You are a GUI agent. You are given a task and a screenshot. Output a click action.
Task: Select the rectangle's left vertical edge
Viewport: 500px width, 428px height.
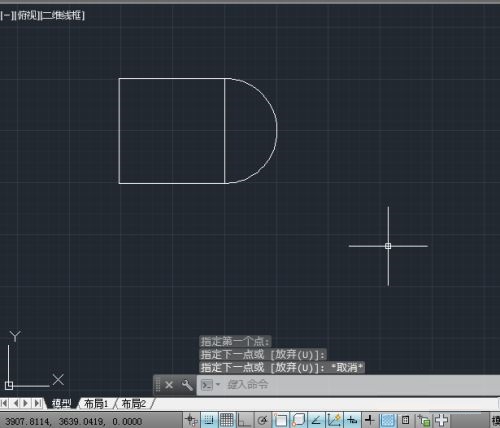tap(119, 131)
